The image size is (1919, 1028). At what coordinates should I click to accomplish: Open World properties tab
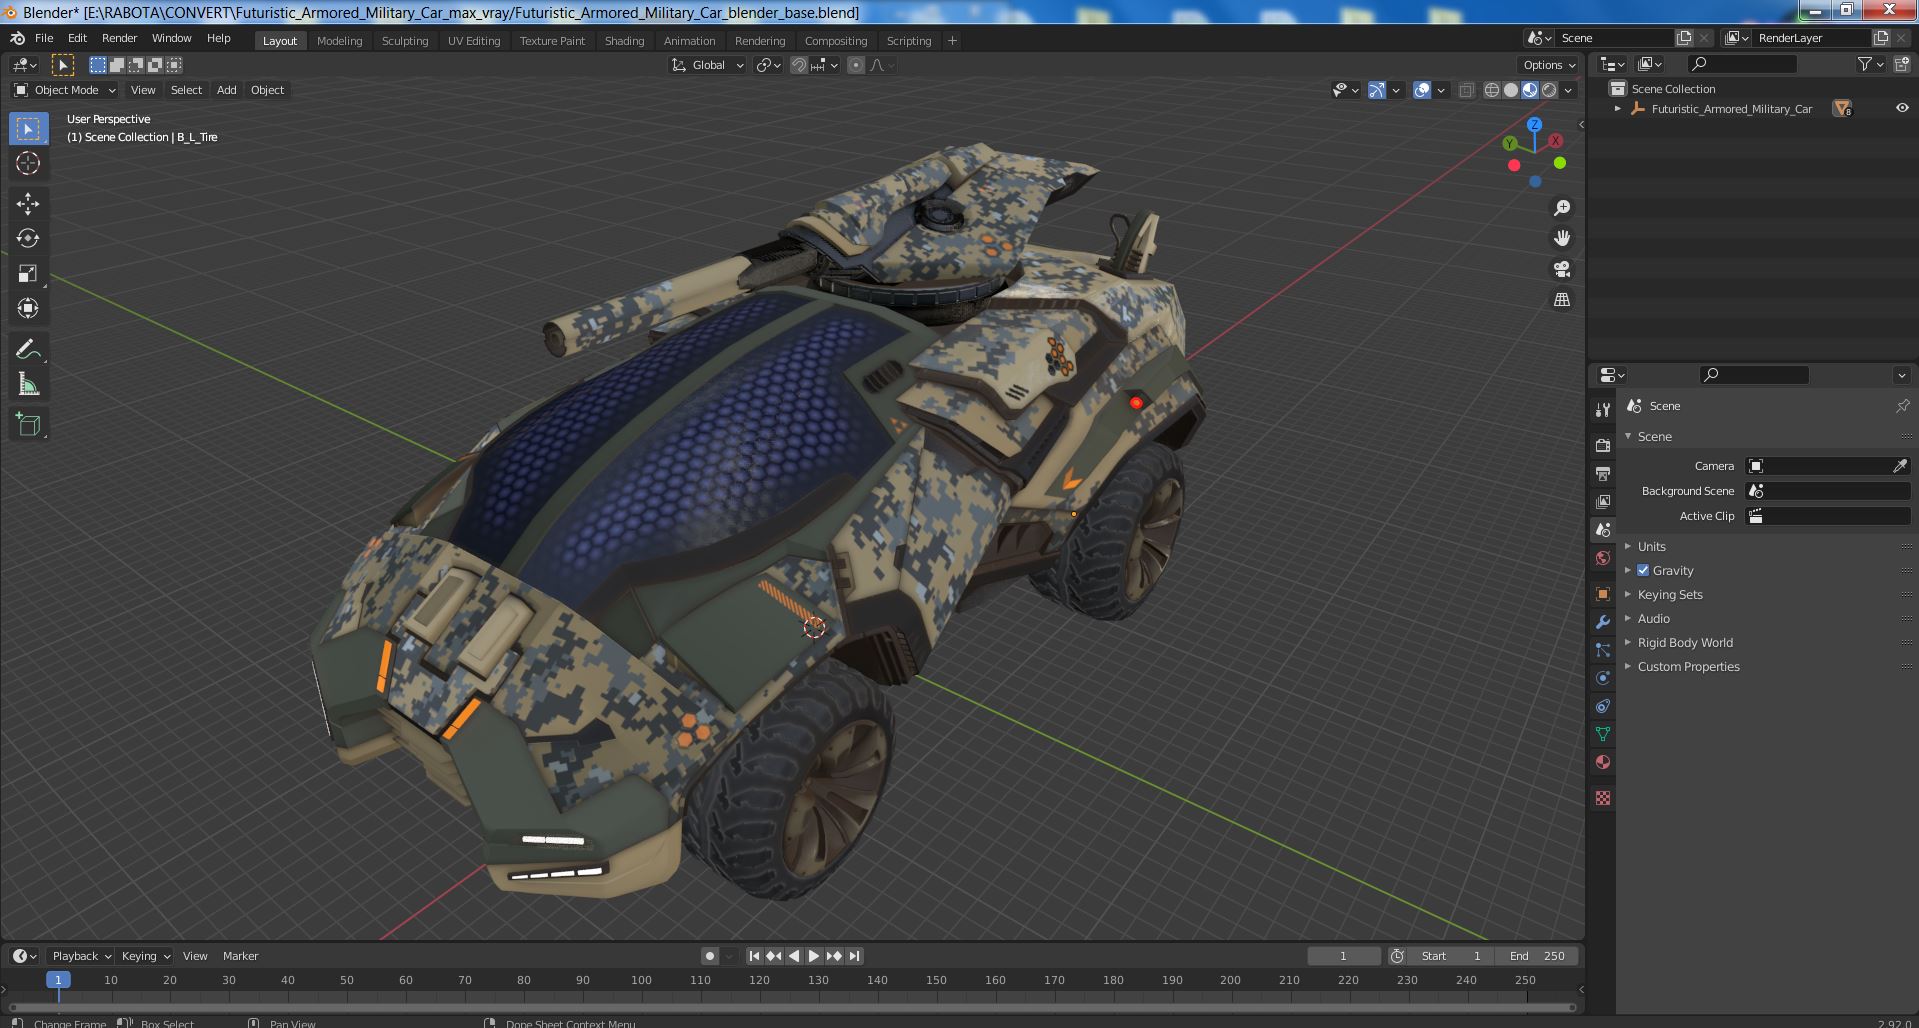coord(1603,558)
